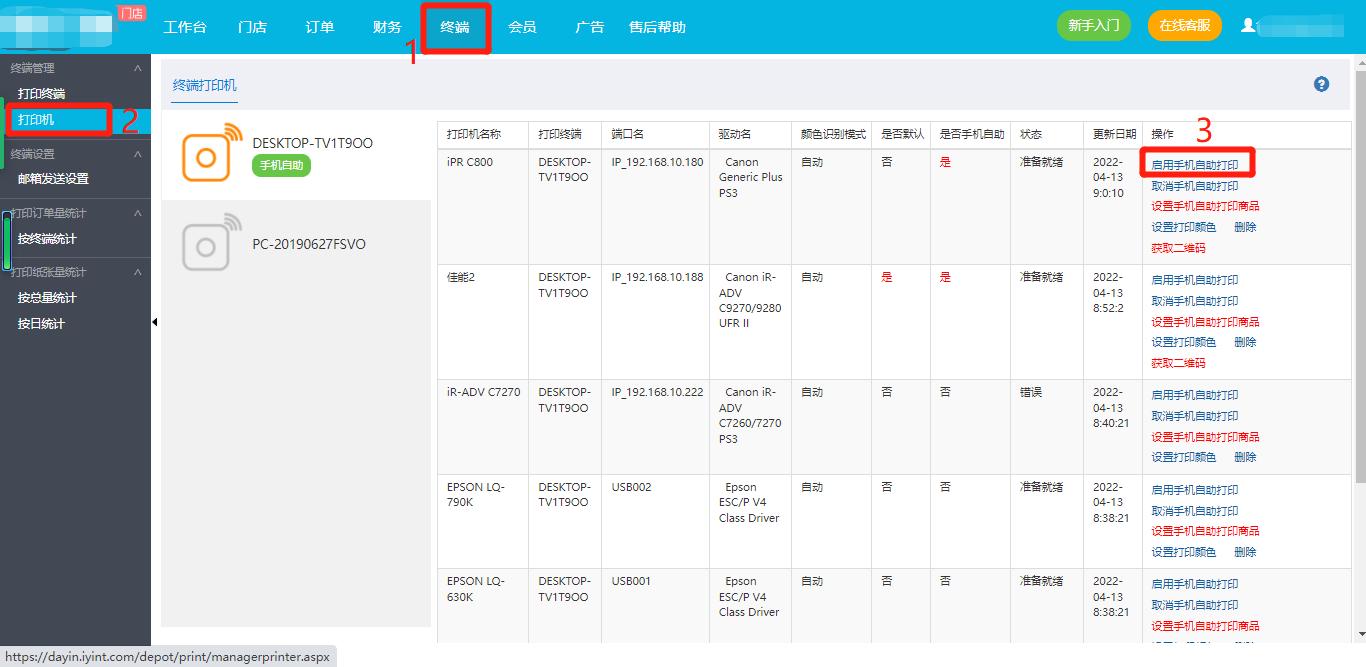Collapse the 终端设置 sidebar section
Screen dimensions: 1366x667
pyautogui.click(x=138, y=154)
